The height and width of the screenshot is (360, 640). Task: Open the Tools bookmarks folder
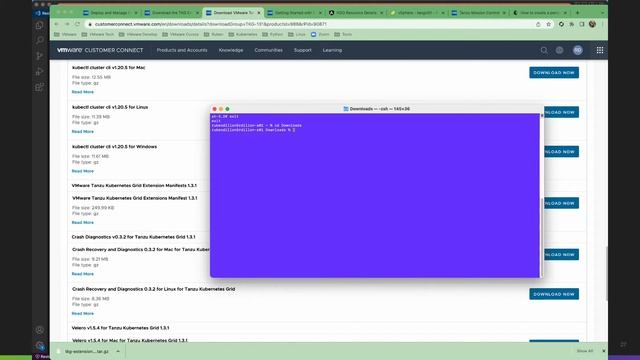tap(343, 34)
